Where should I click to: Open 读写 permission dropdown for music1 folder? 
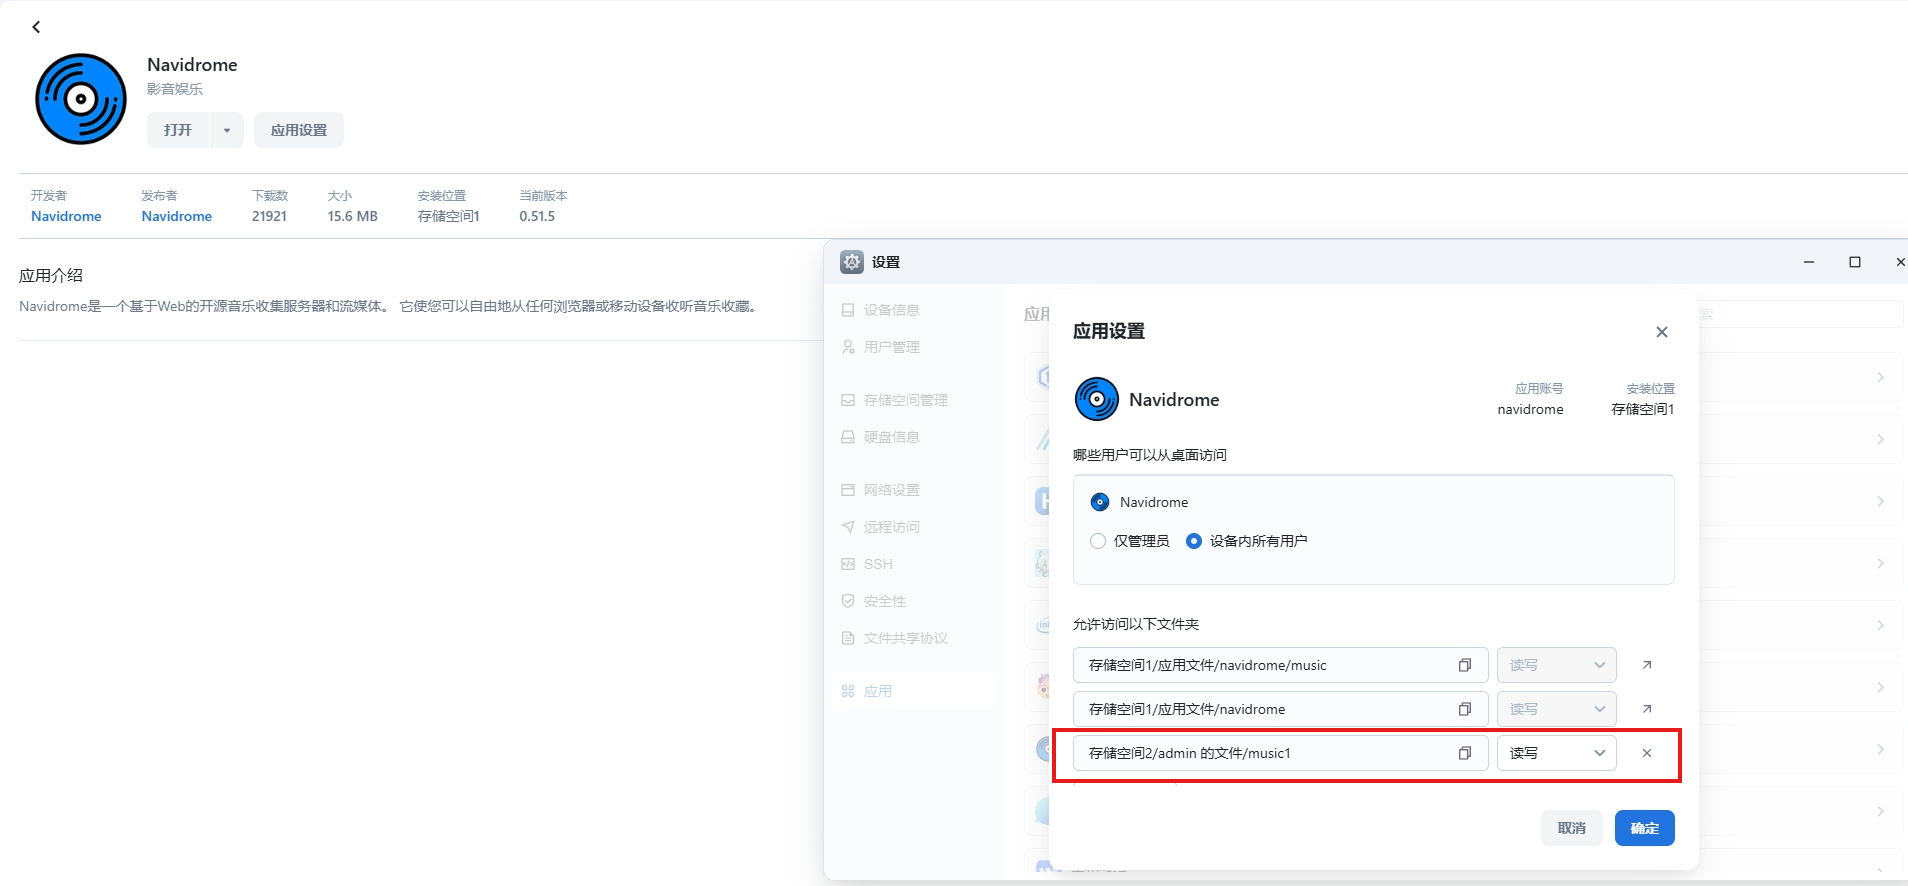pyautogui.click(x=1557, y=753)
